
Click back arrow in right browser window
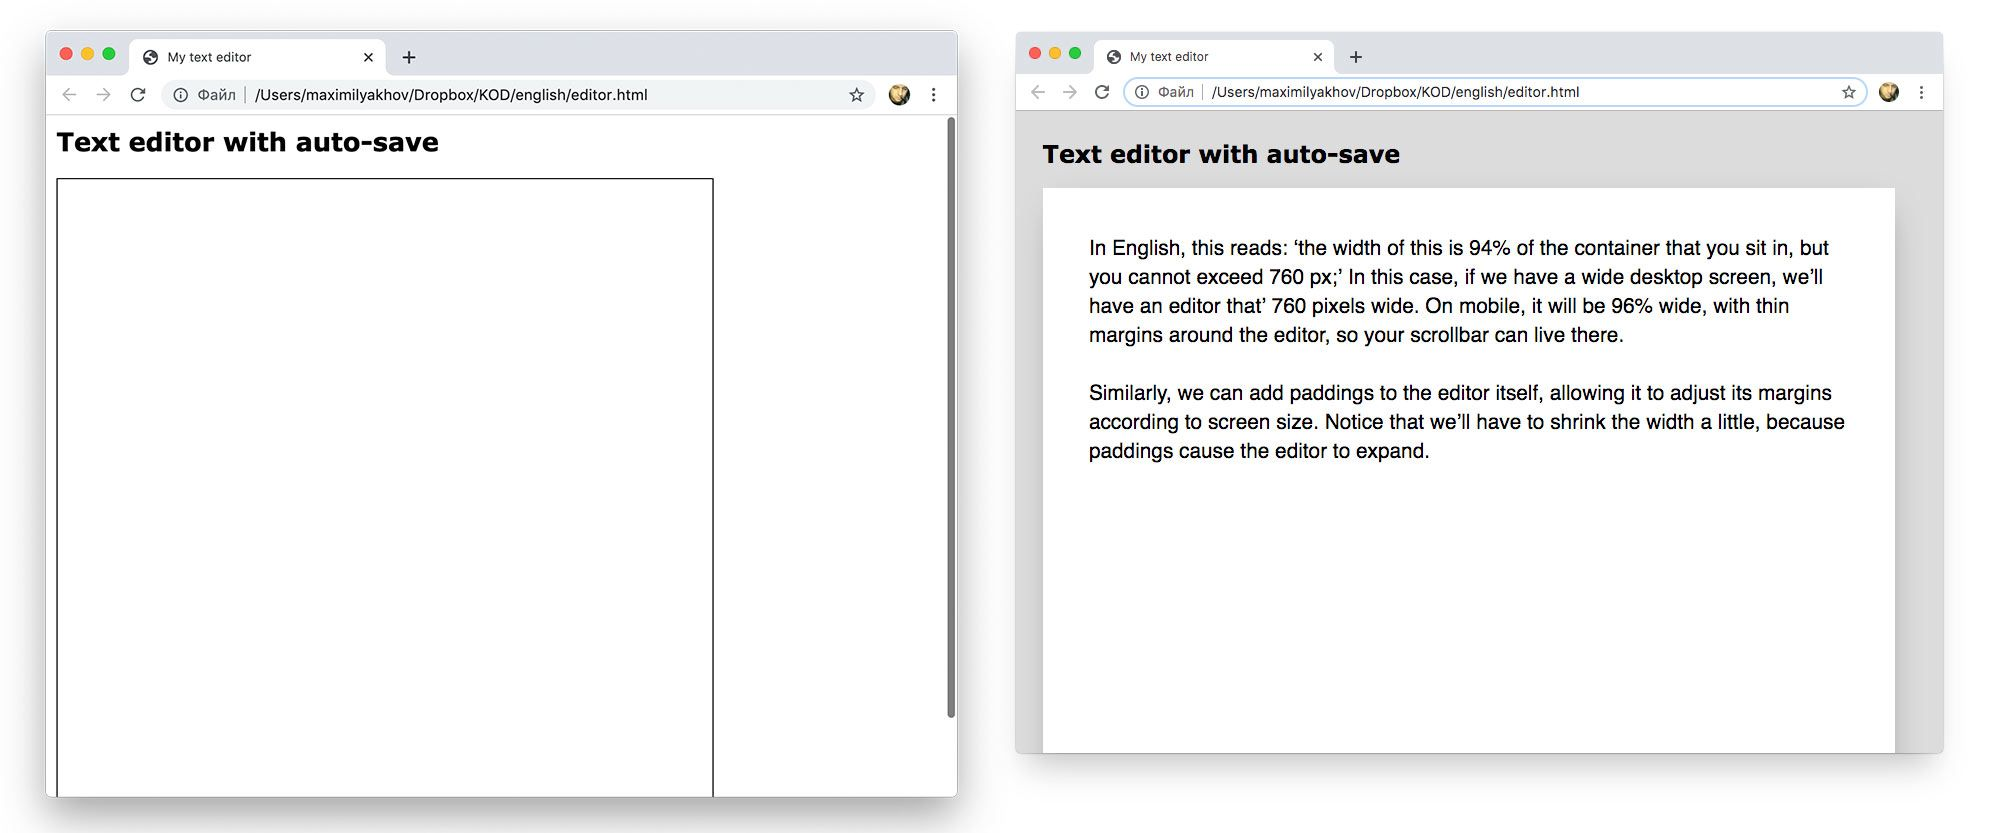coord(1038,92)
